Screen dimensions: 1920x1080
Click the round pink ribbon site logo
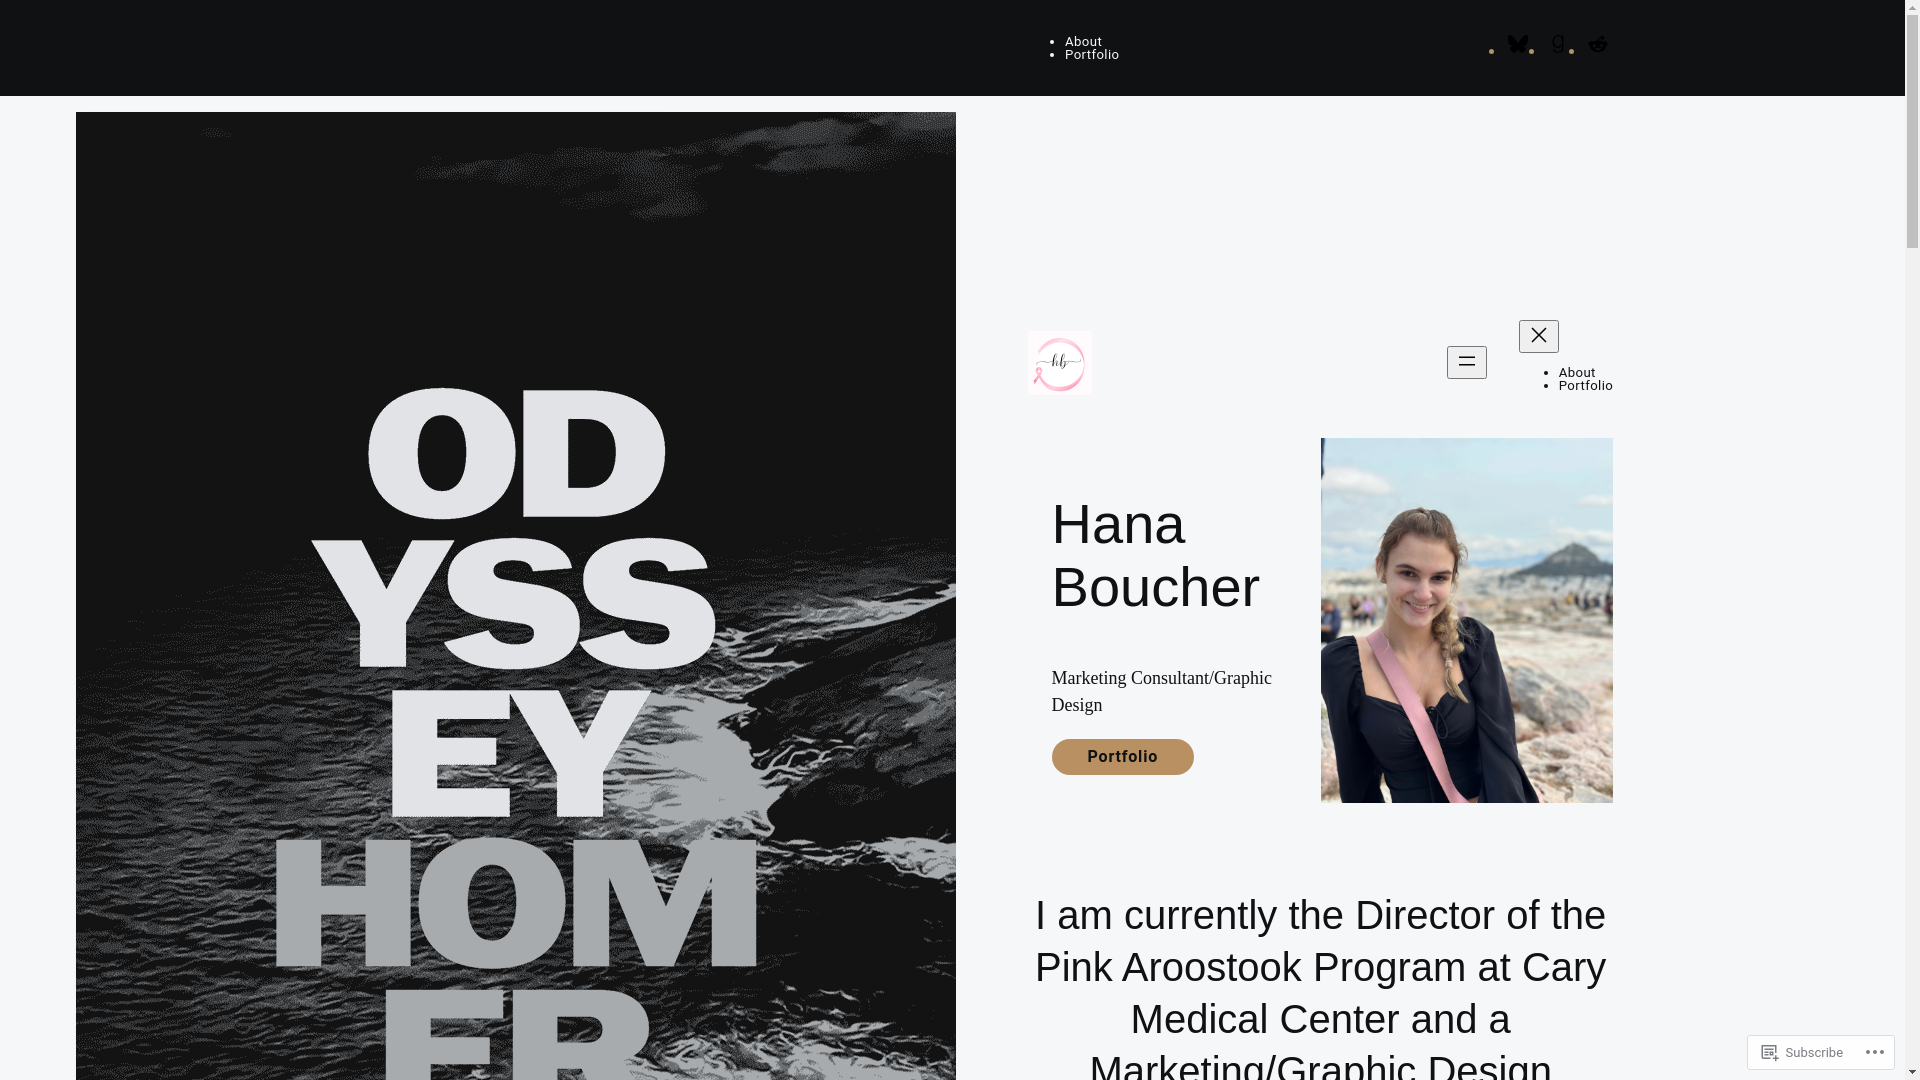(1060, 363)
